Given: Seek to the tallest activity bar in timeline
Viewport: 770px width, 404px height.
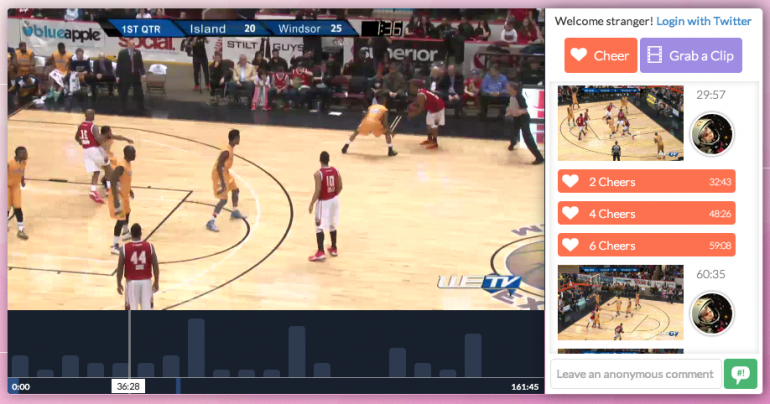Looking at the screenshot, I should click(x=196, y=348).
